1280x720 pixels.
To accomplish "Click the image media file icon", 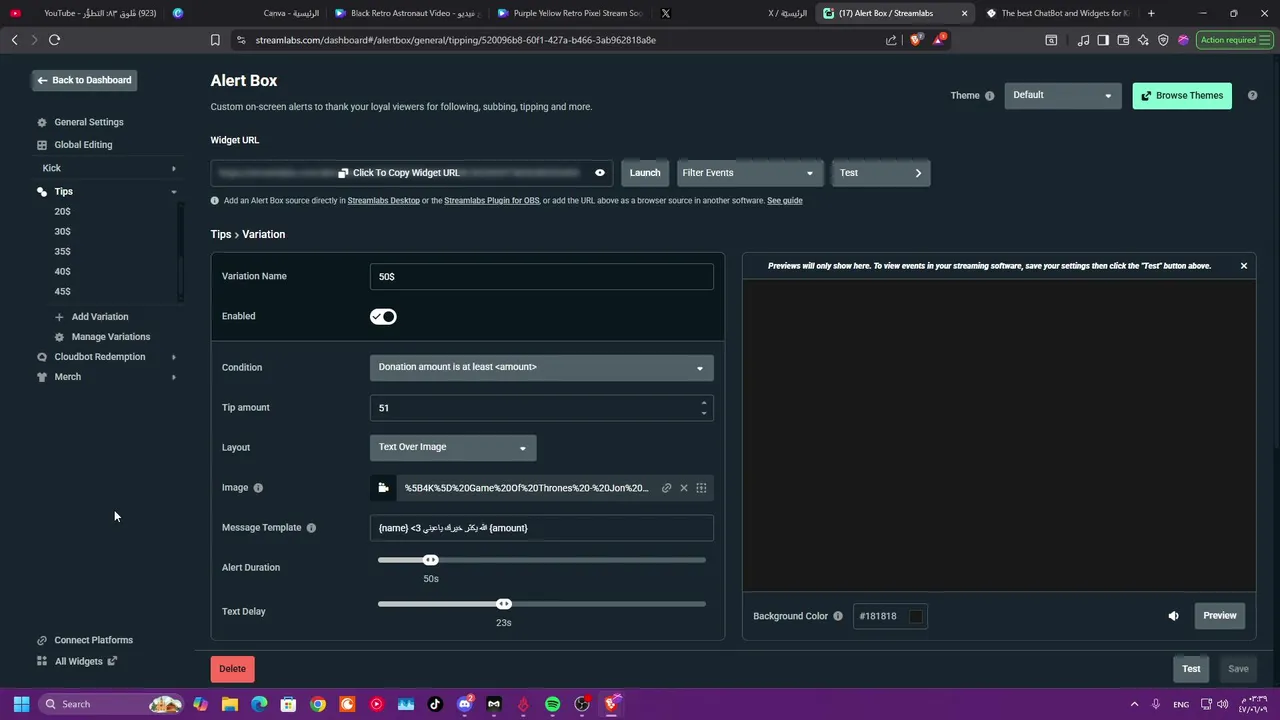I will [383, 488].
